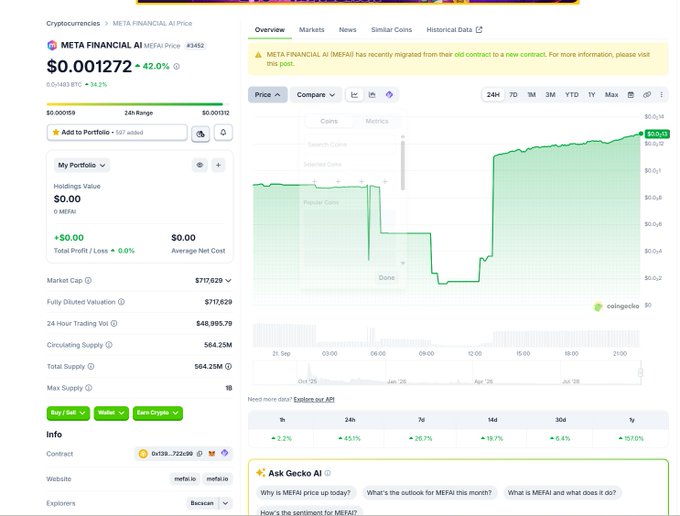Image resolution: width=680 pixels, height=516 pixels.
Task: Open price change info icon next to 42.0%
Action: 177,66
